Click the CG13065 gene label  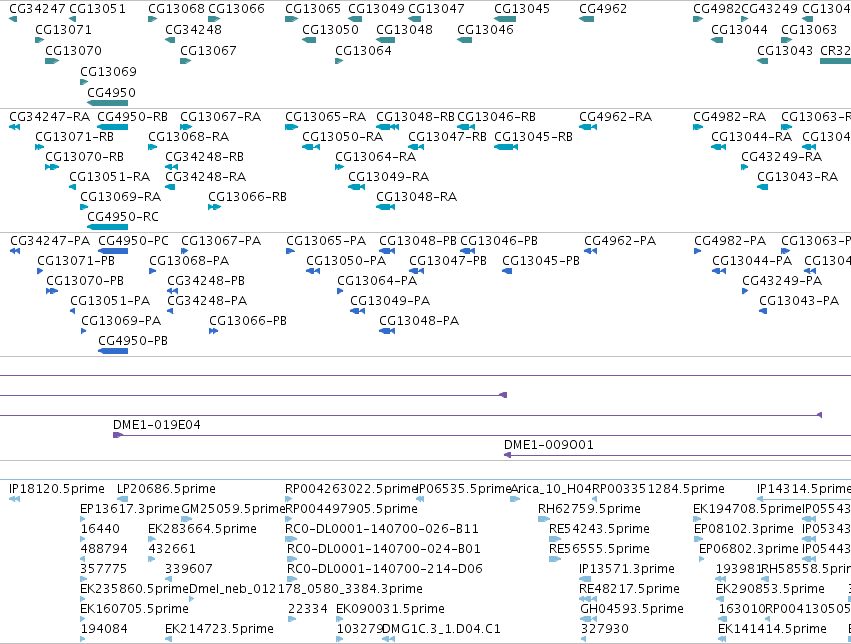[313, 9]
